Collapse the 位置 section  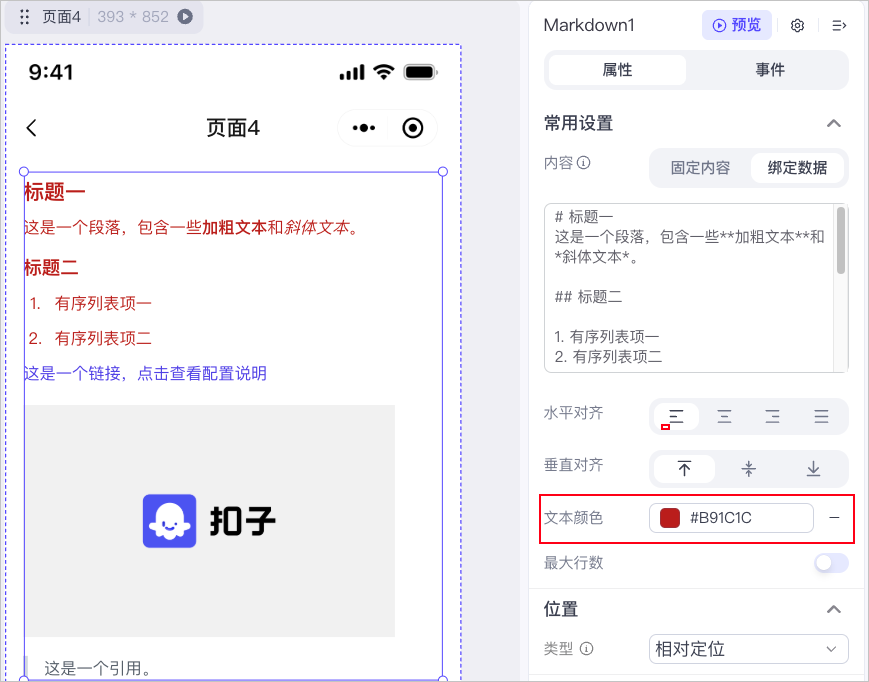tap(834, 609)
